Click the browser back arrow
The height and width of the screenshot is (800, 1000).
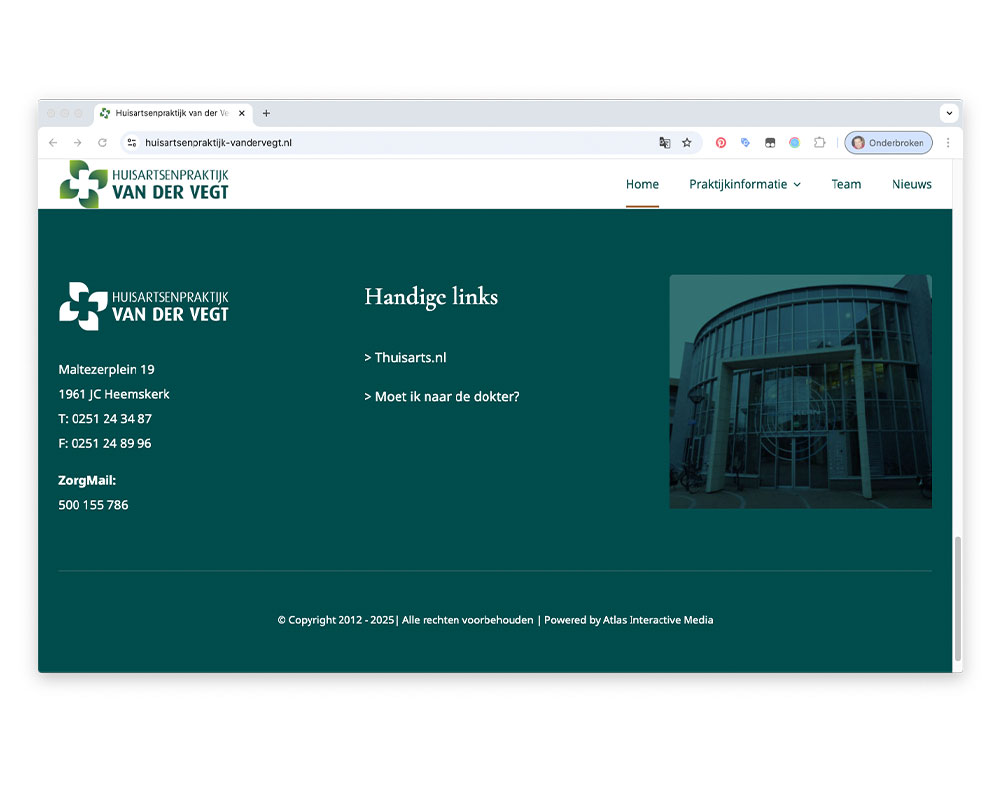53,143
